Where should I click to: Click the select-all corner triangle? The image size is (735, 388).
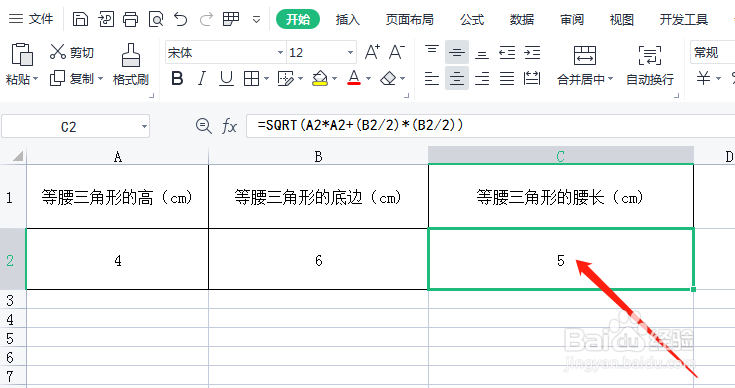(x=17, y=156)
